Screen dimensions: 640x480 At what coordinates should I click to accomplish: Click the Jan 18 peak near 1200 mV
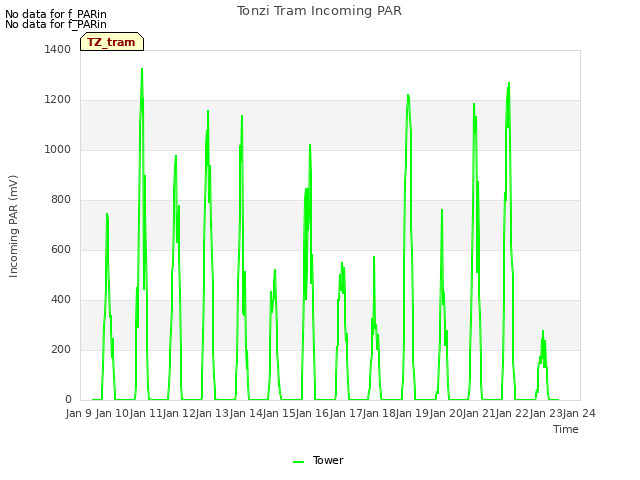click(x=408, y=96)
